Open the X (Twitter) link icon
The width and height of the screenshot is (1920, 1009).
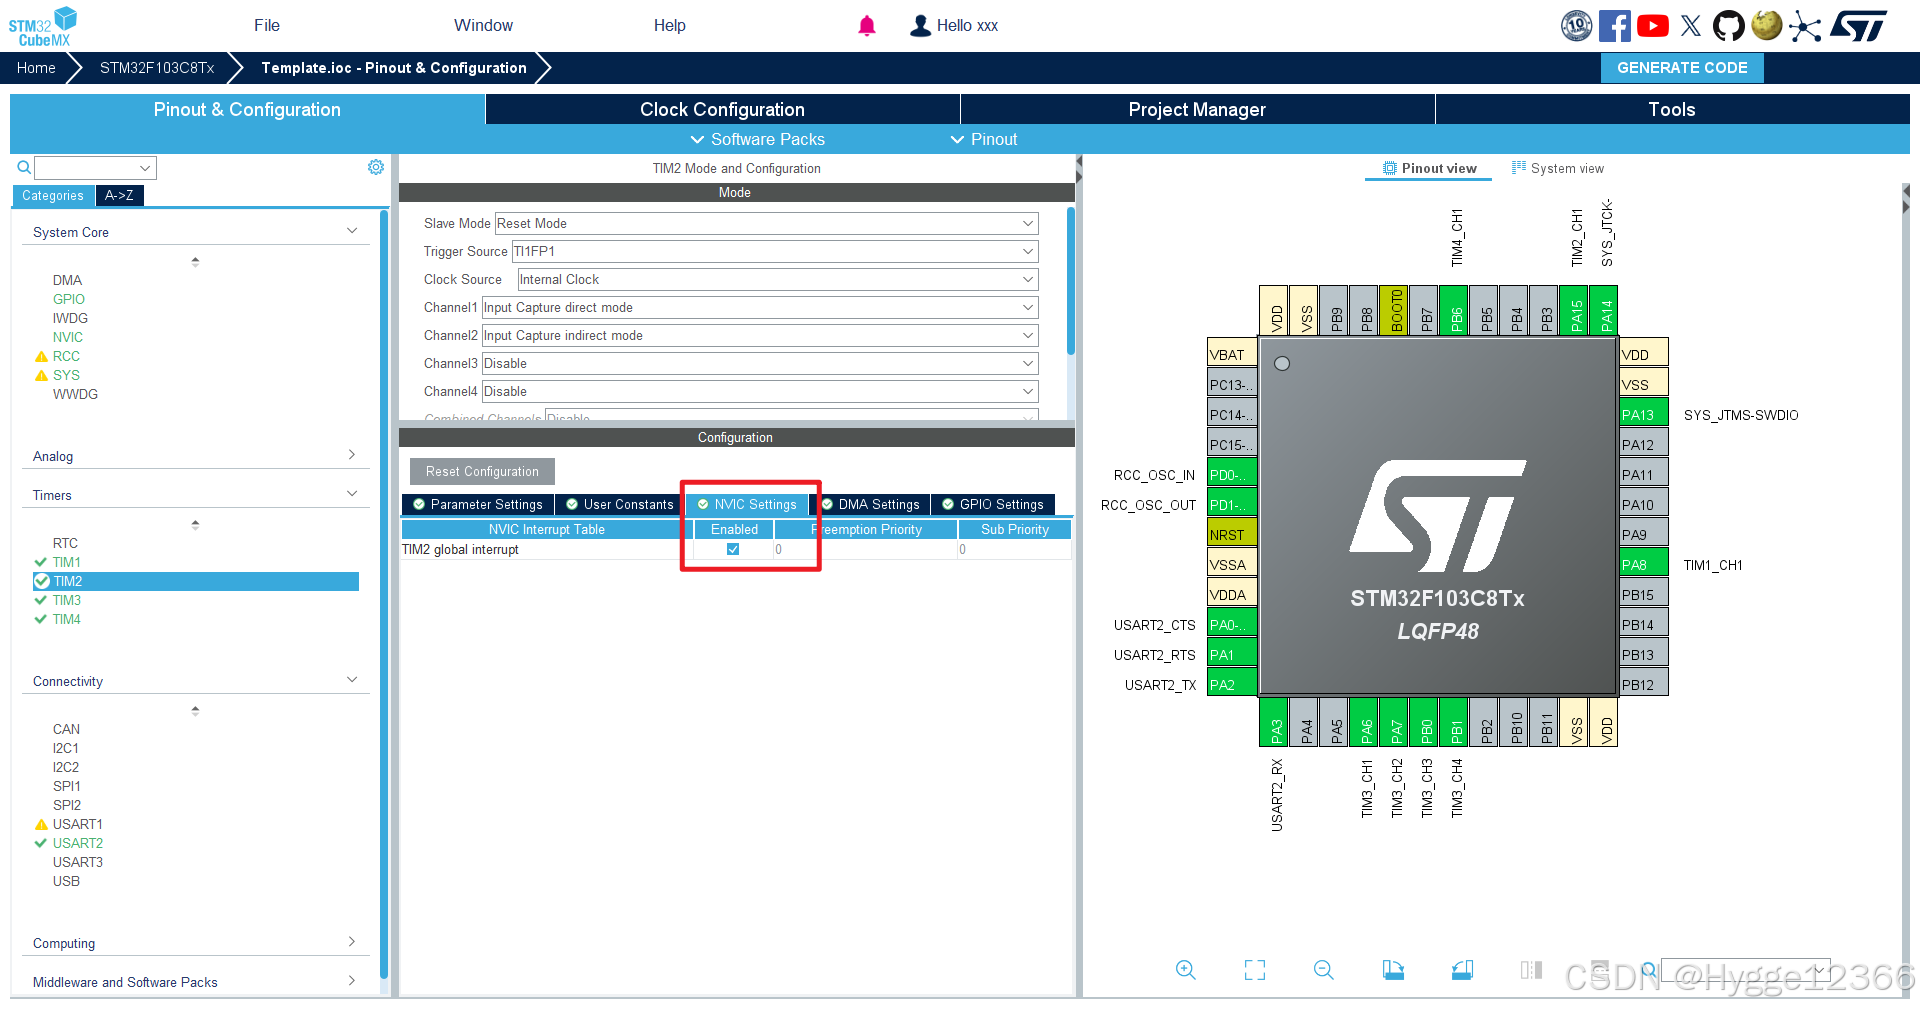click(1691, 26)
